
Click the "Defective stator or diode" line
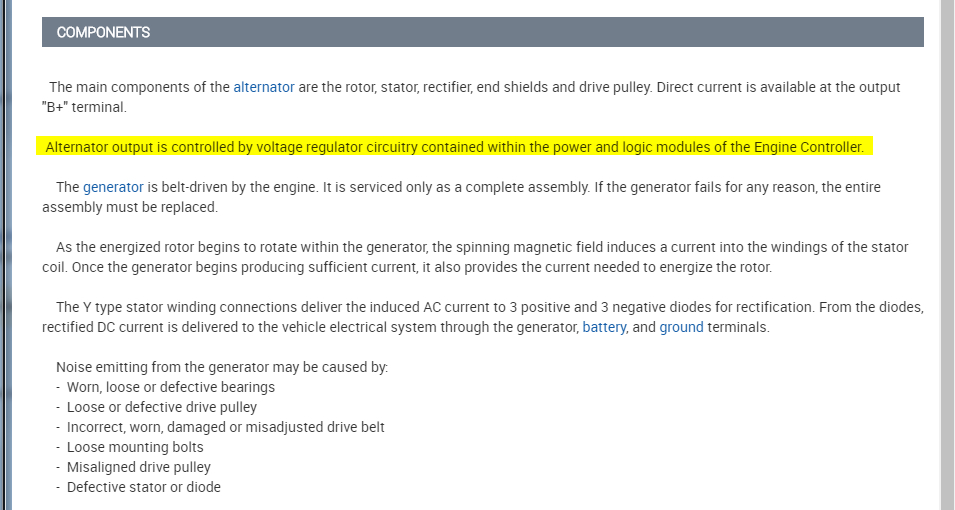(x=143, y=487)
